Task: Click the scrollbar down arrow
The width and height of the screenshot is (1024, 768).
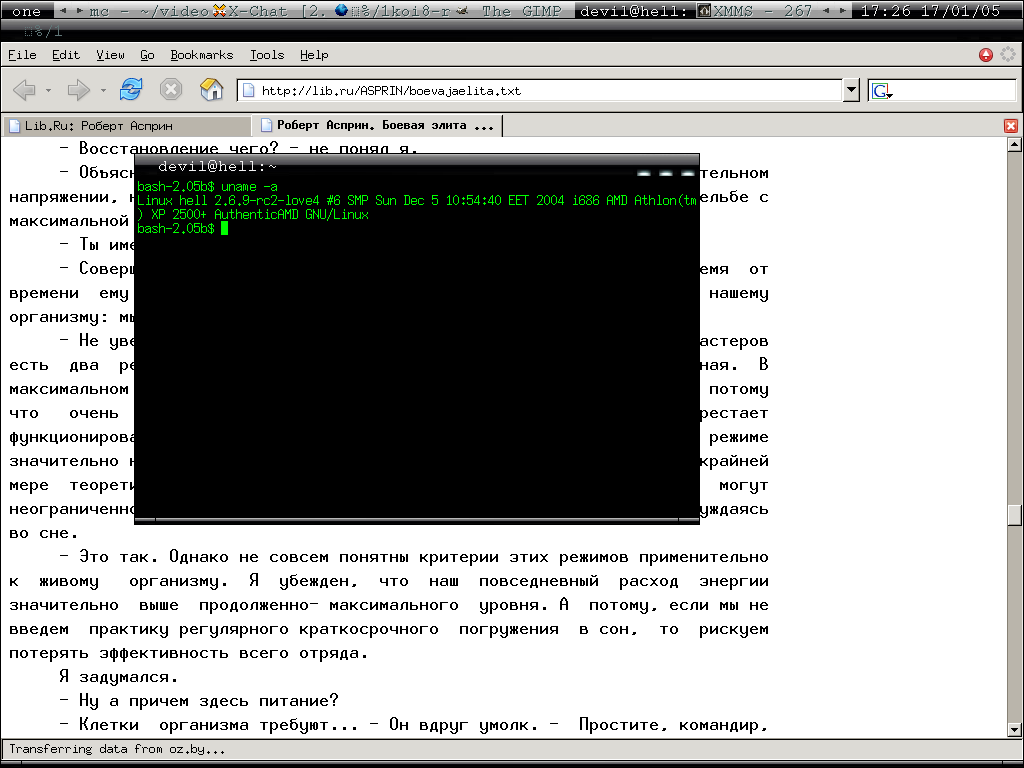Action: pyautogui.click(x=1014, y=729)
